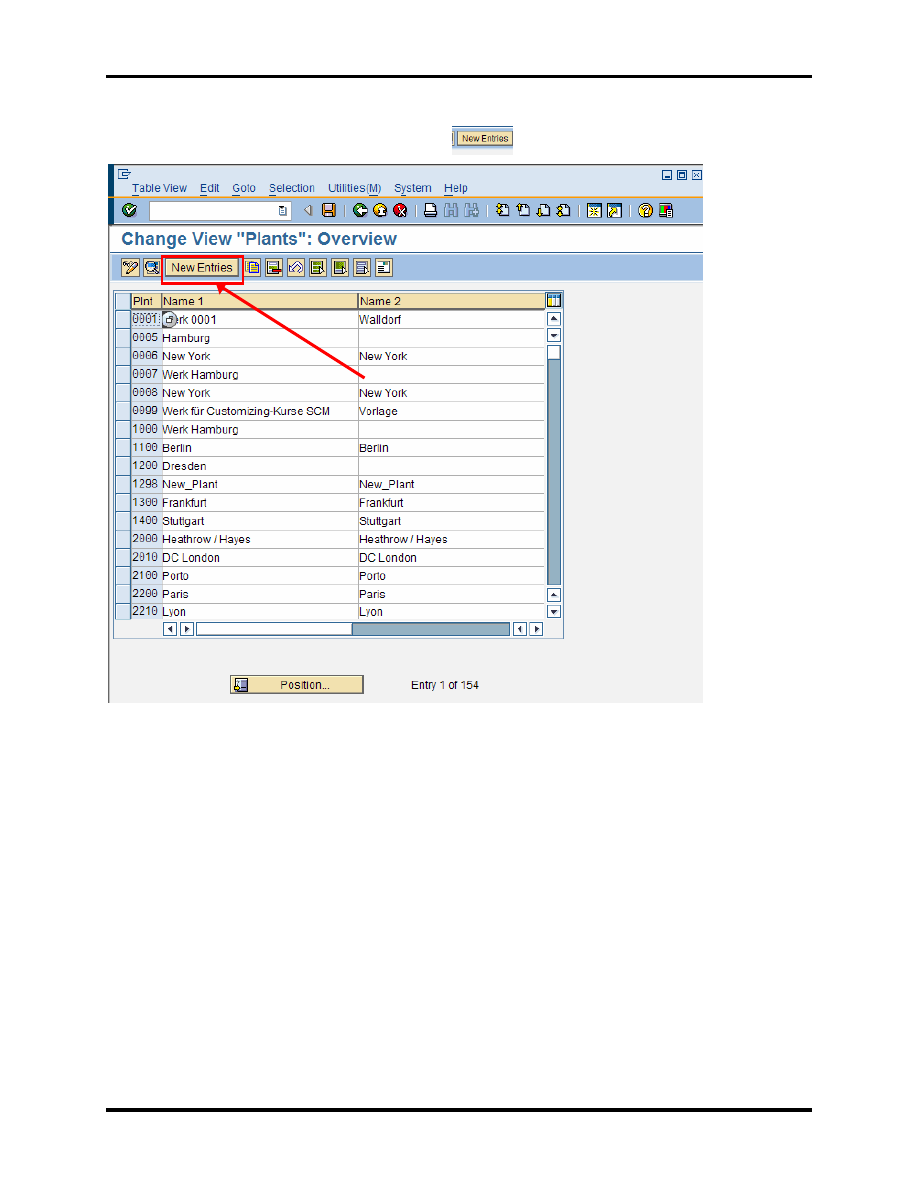Click the Name 1 cell containing Frankfurt

click(x=258, y=503)
